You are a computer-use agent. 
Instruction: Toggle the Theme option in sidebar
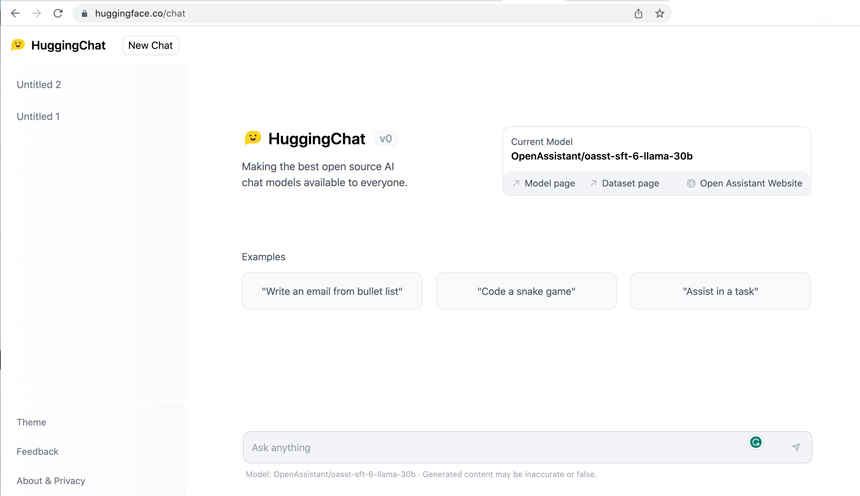click(31, 422)
